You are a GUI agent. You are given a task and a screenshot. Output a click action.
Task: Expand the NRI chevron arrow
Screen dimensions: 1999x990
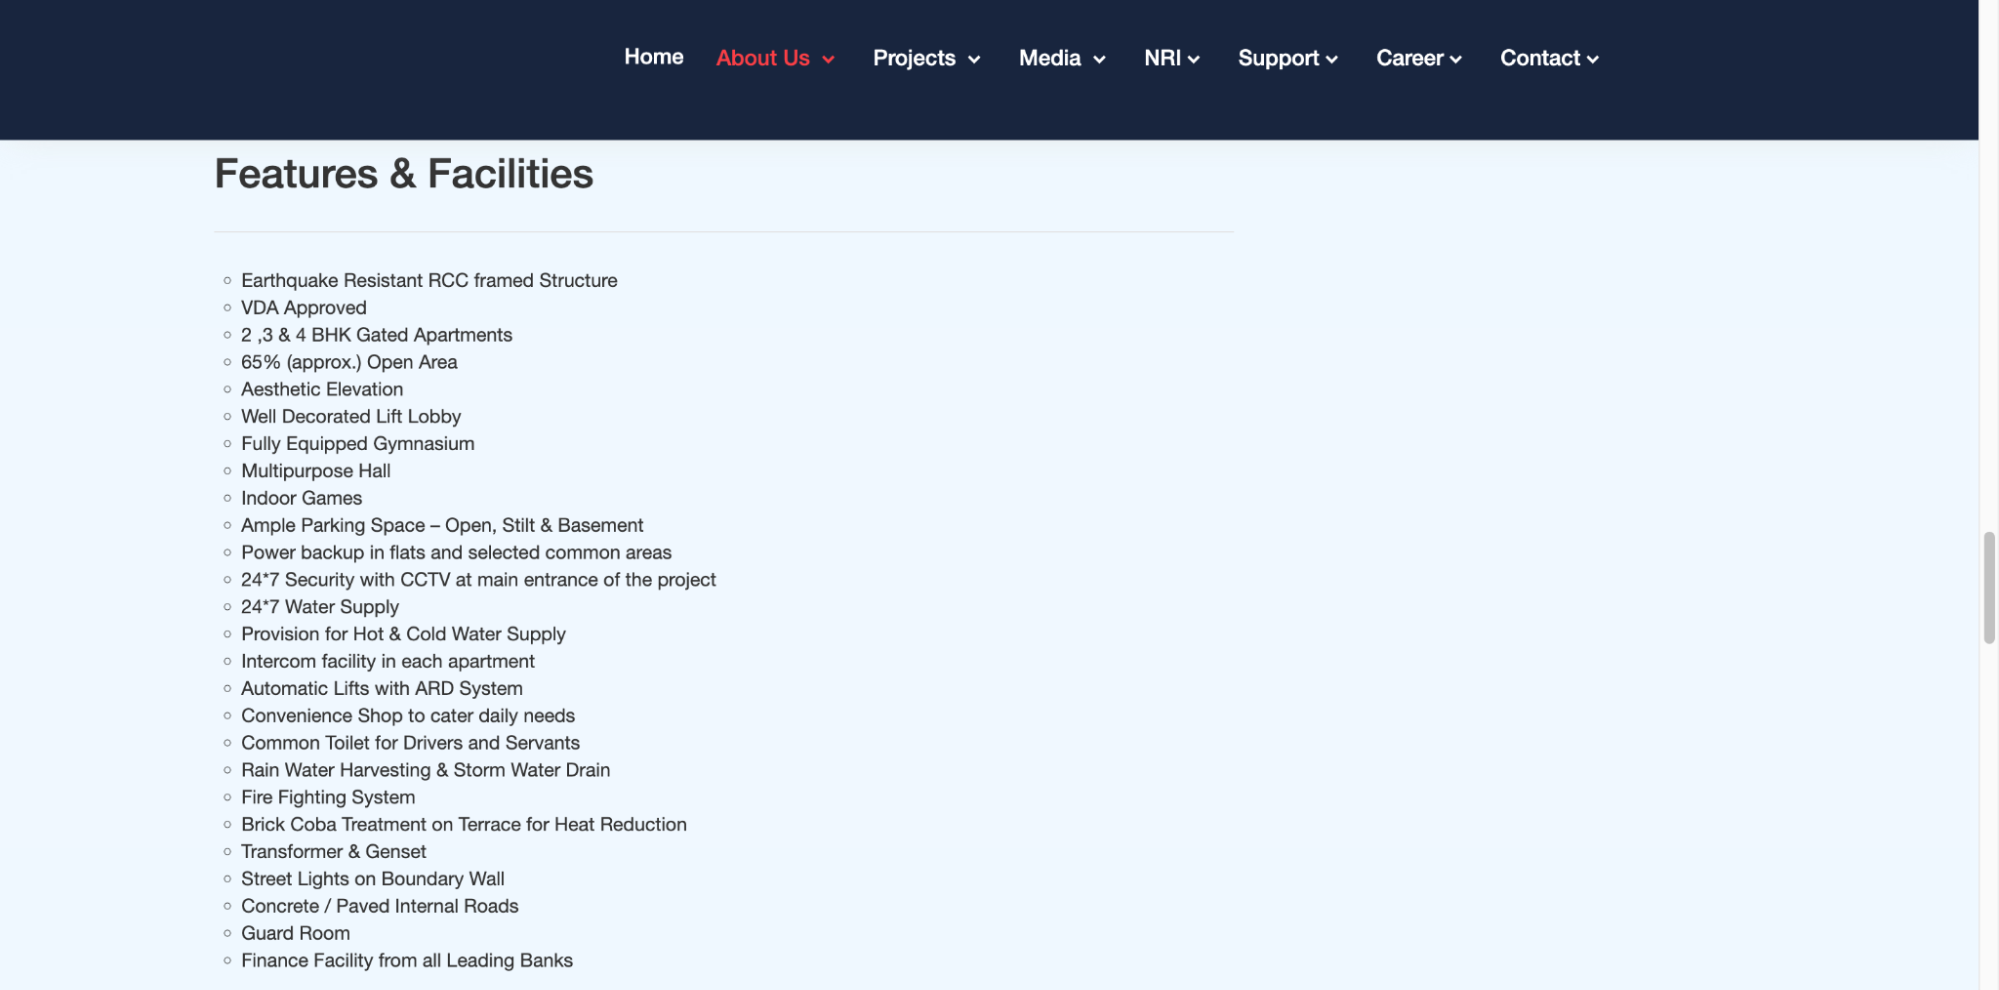click(1194, 60)
